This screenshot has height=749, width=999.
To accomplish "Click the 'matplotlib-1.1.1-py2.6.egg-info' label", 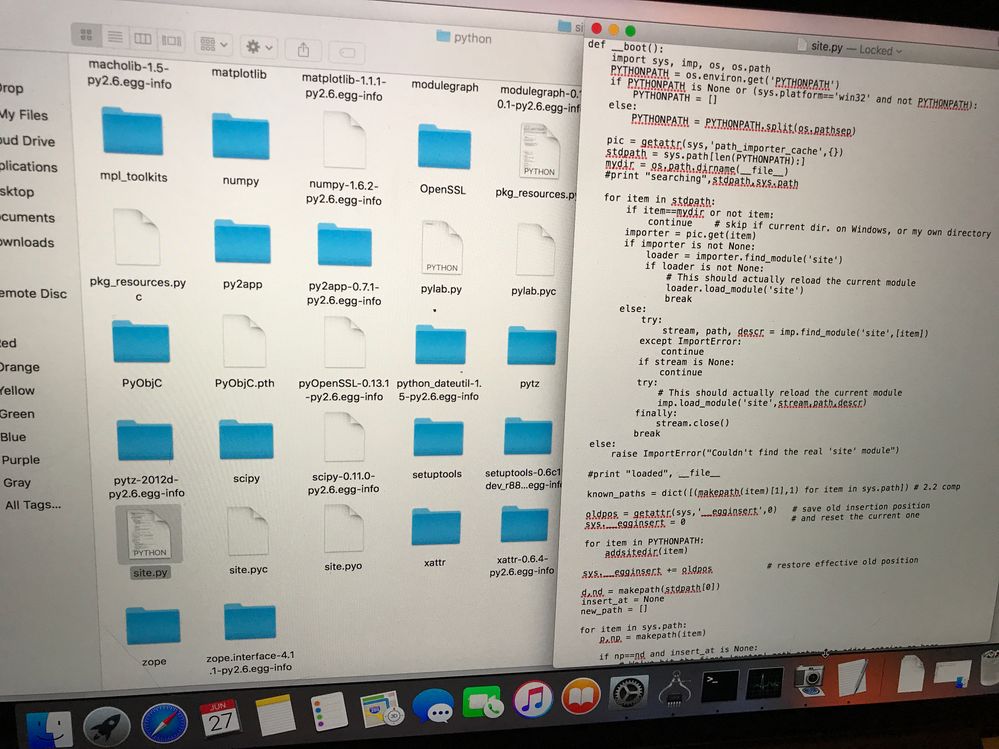I will click(343, 87).
